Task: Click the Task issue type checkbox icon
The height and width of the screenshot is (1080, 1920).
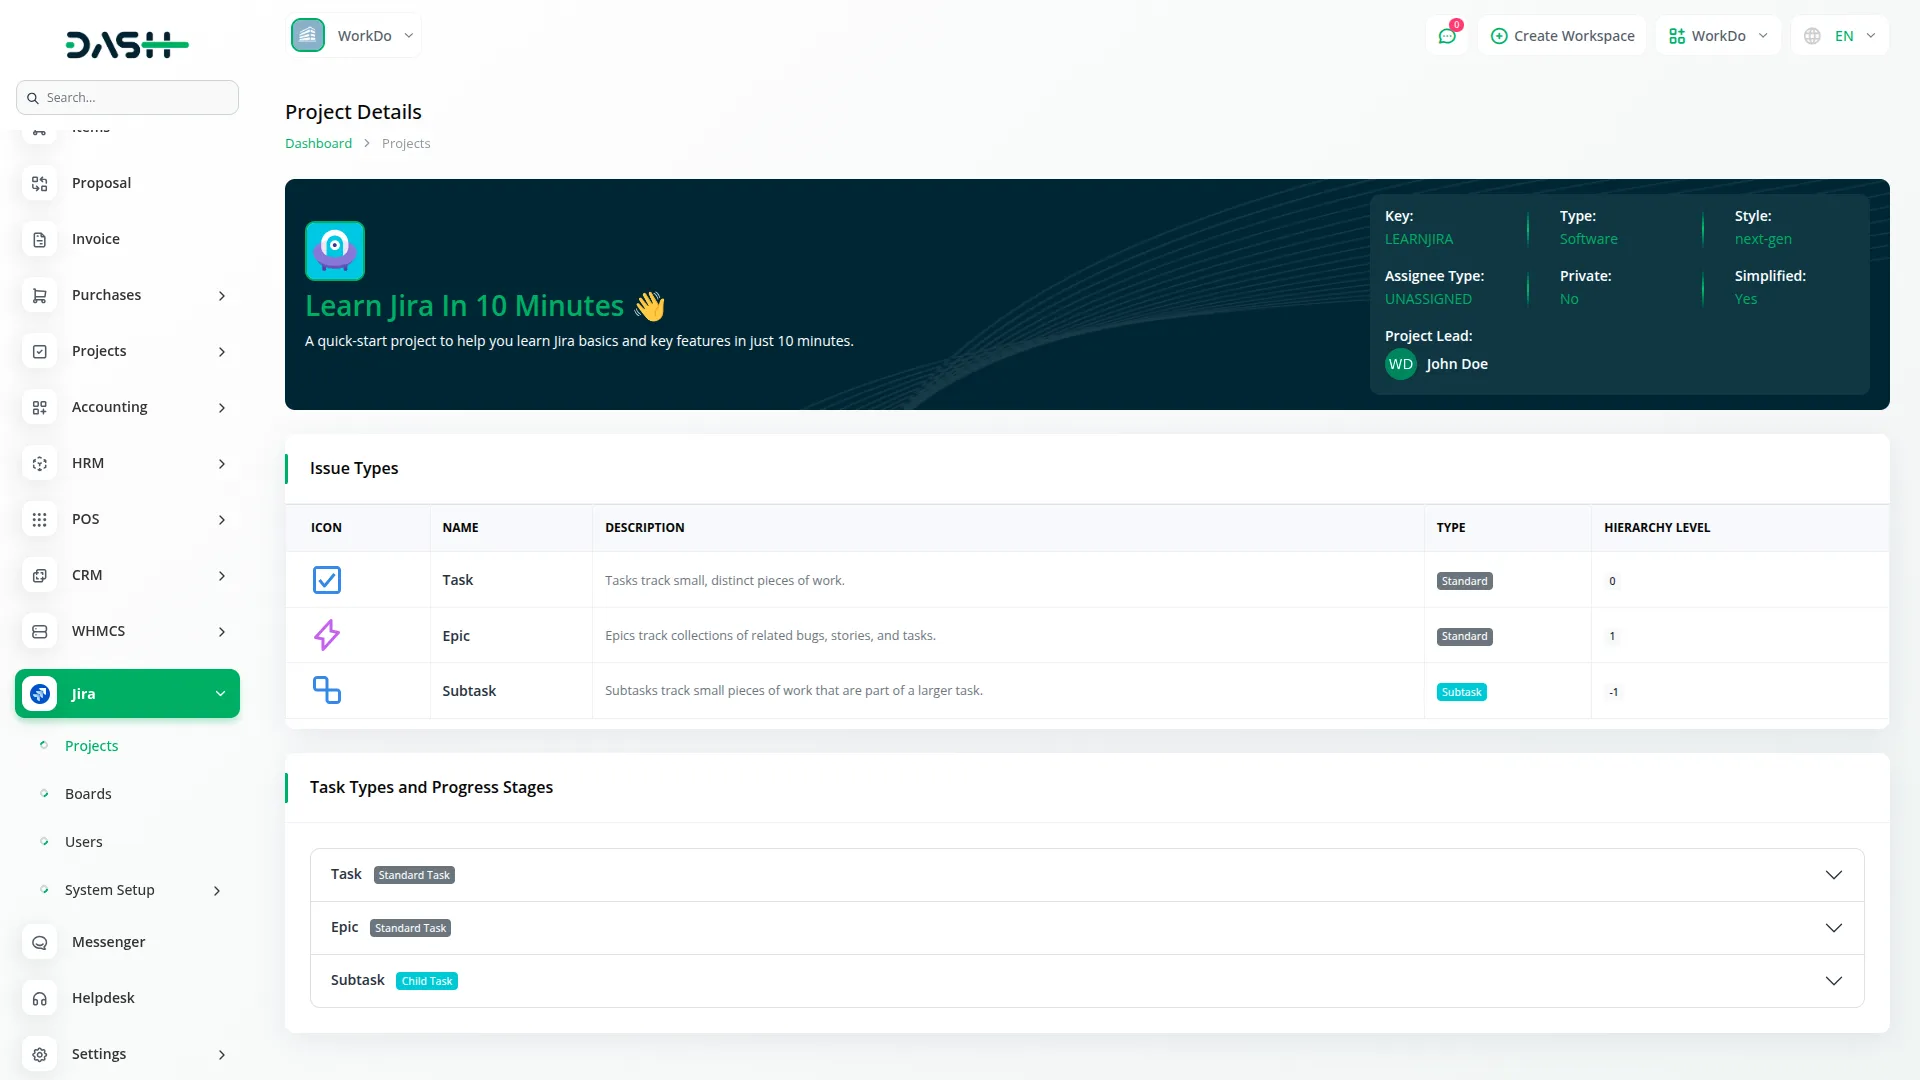Action: pyautogui.click(x=327, y=580)
